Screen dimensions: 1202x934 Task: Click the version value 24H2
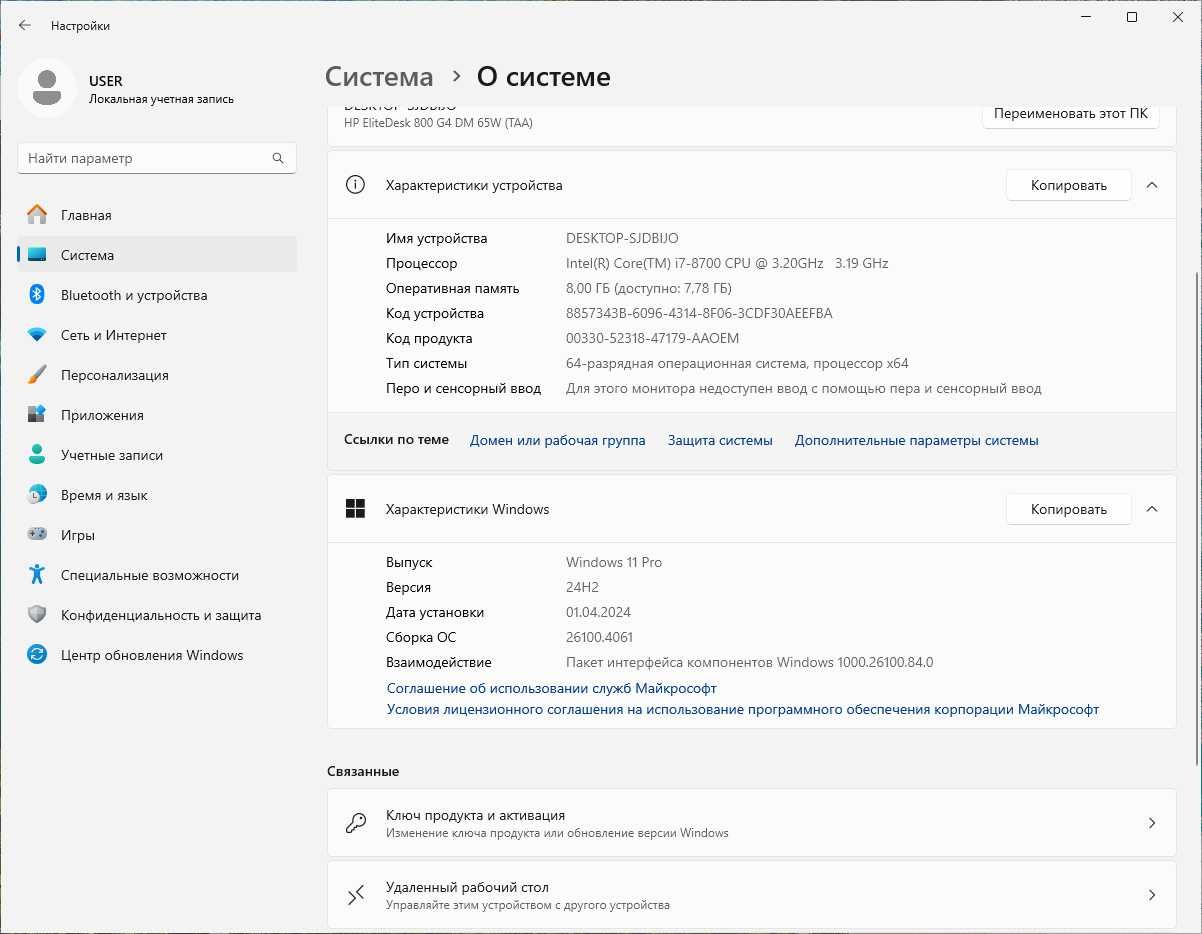tap(582, 587)
